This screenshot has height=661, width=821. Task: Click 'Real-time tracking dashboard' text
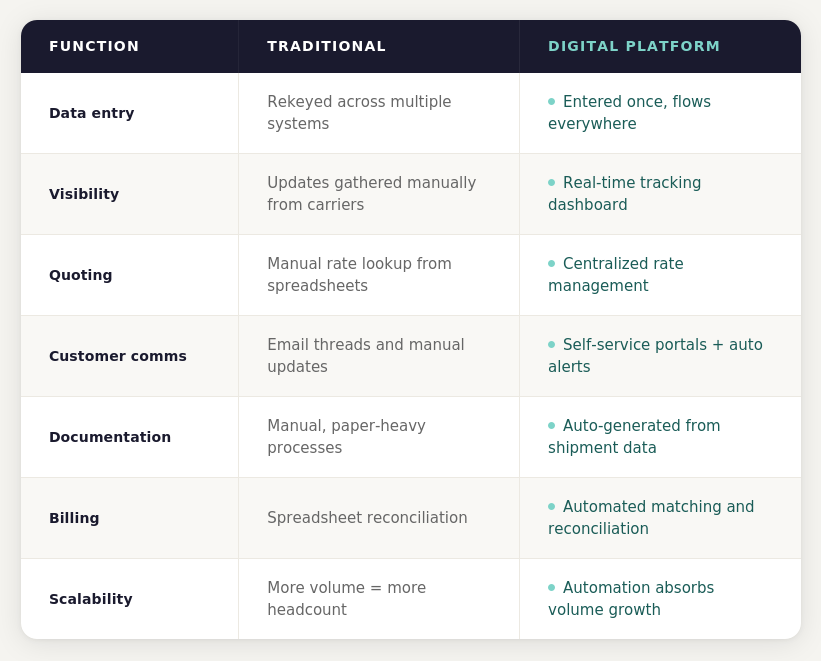click(625, 194)
